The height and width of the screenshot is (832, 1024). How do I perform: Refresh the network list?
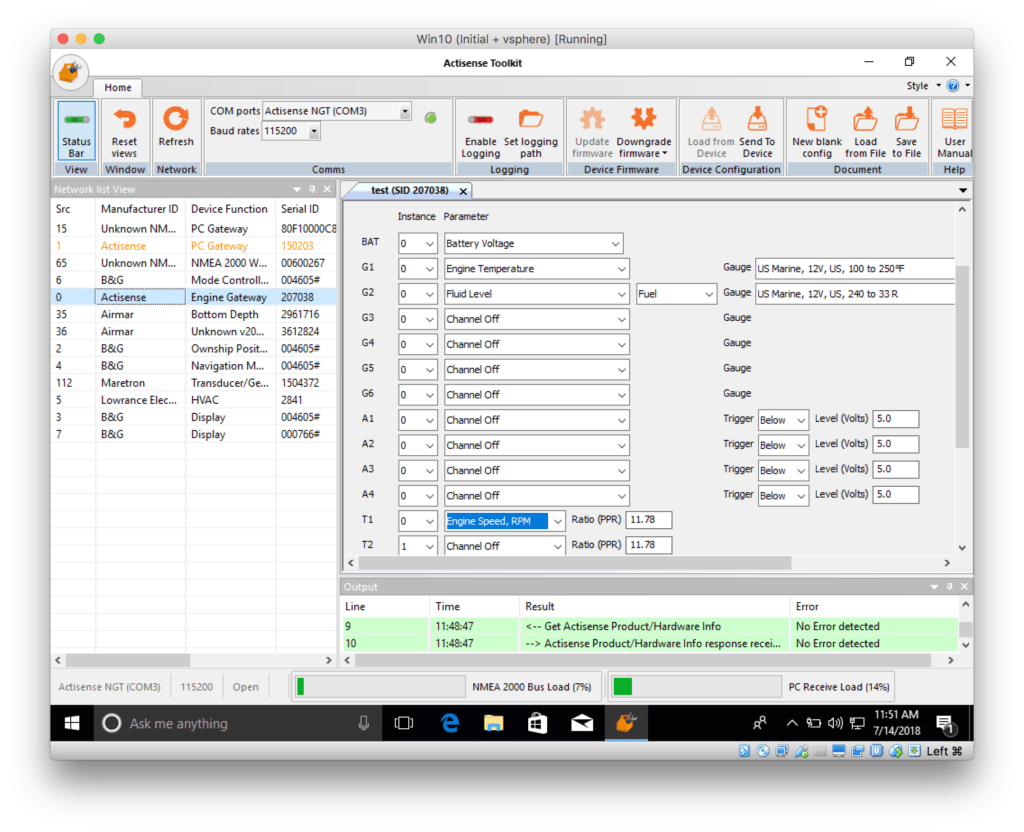[176, 127]
